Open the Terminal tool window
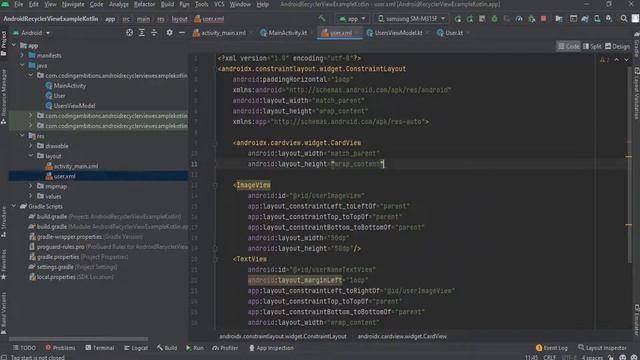640x360 pixels. click(100, 348)
